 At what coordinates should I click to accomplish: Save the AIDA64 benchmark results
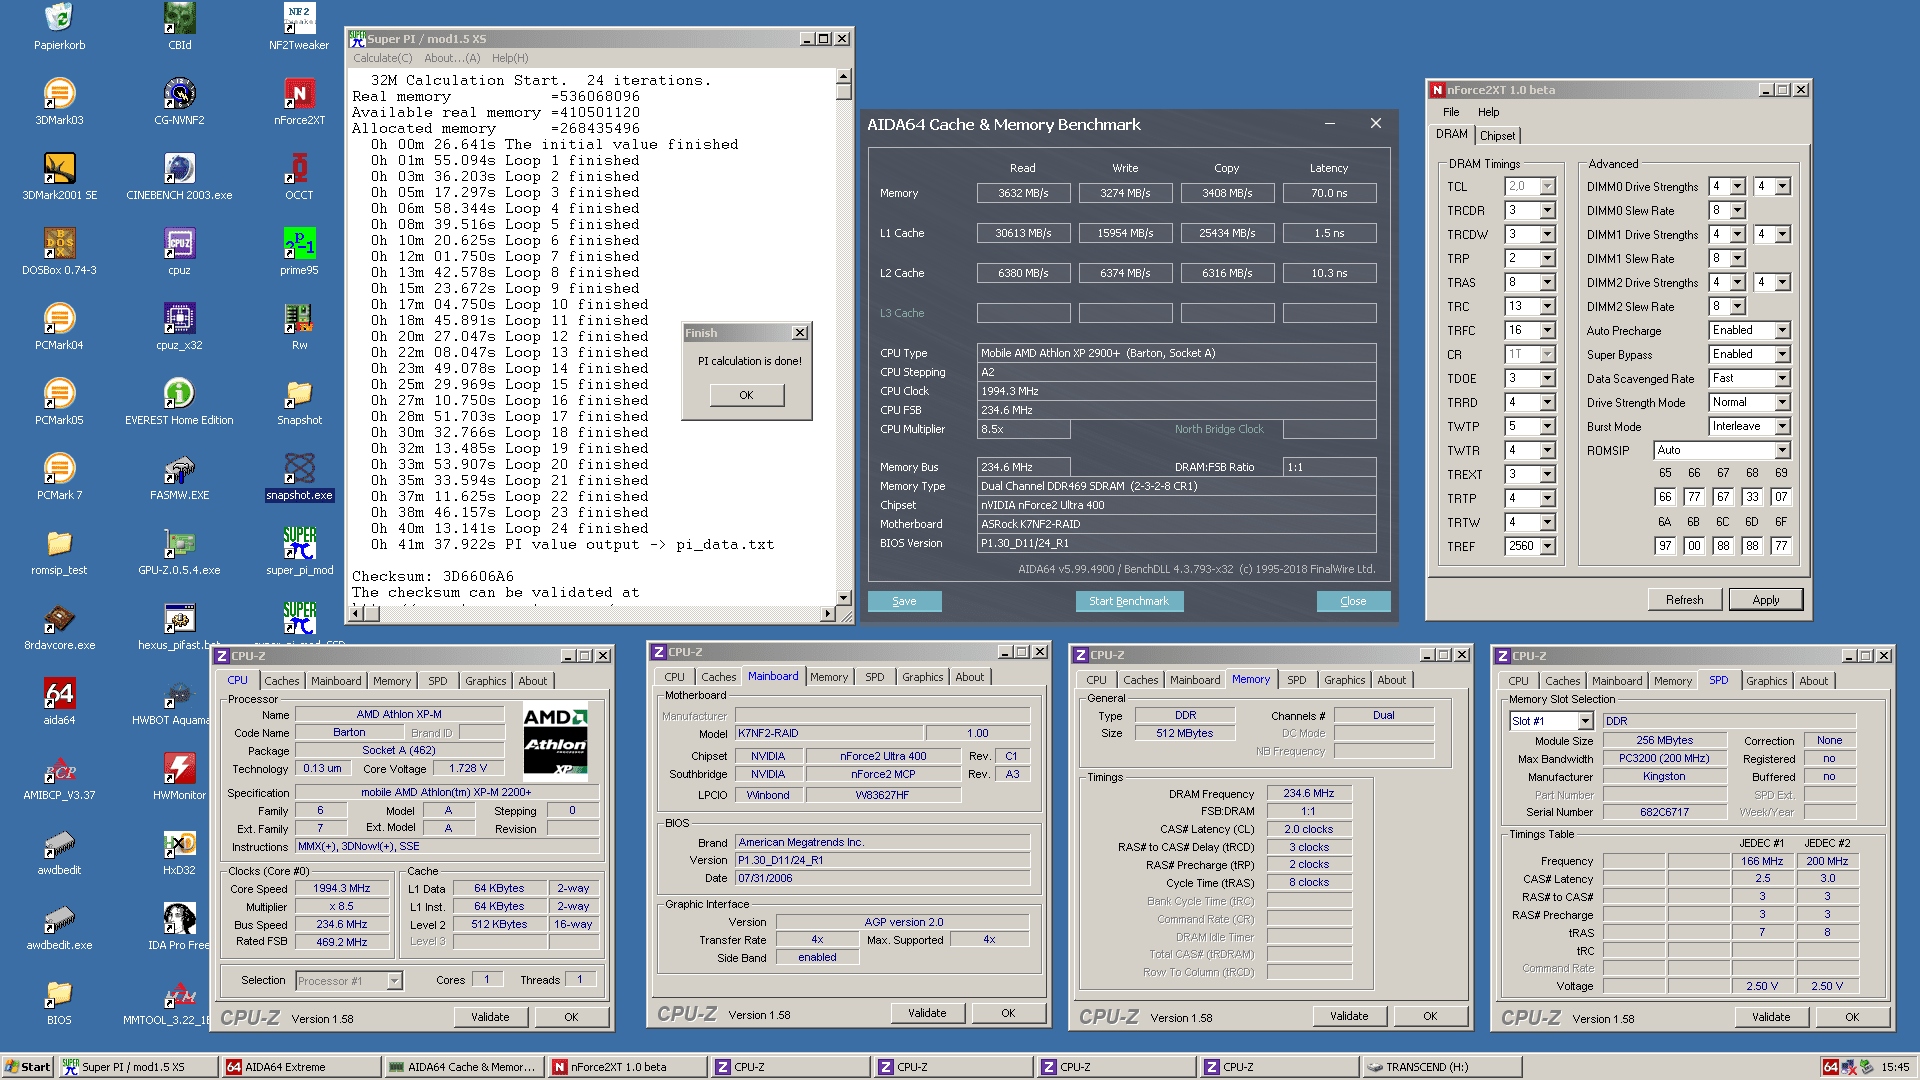click(904, 601)
